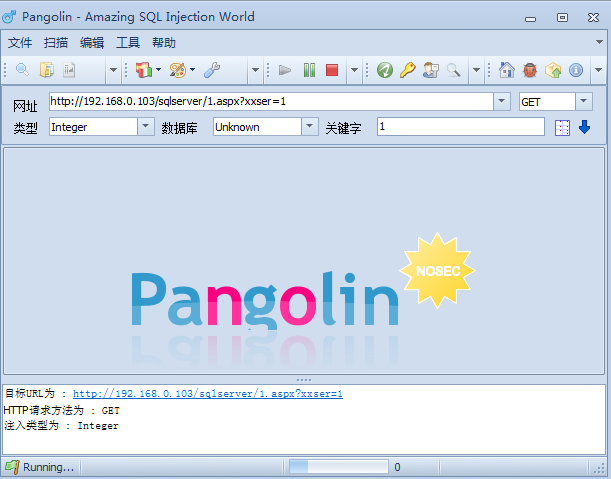Click the status bar progress bar
The width and height of the screenshot is (611, 479).
[338, 467]
